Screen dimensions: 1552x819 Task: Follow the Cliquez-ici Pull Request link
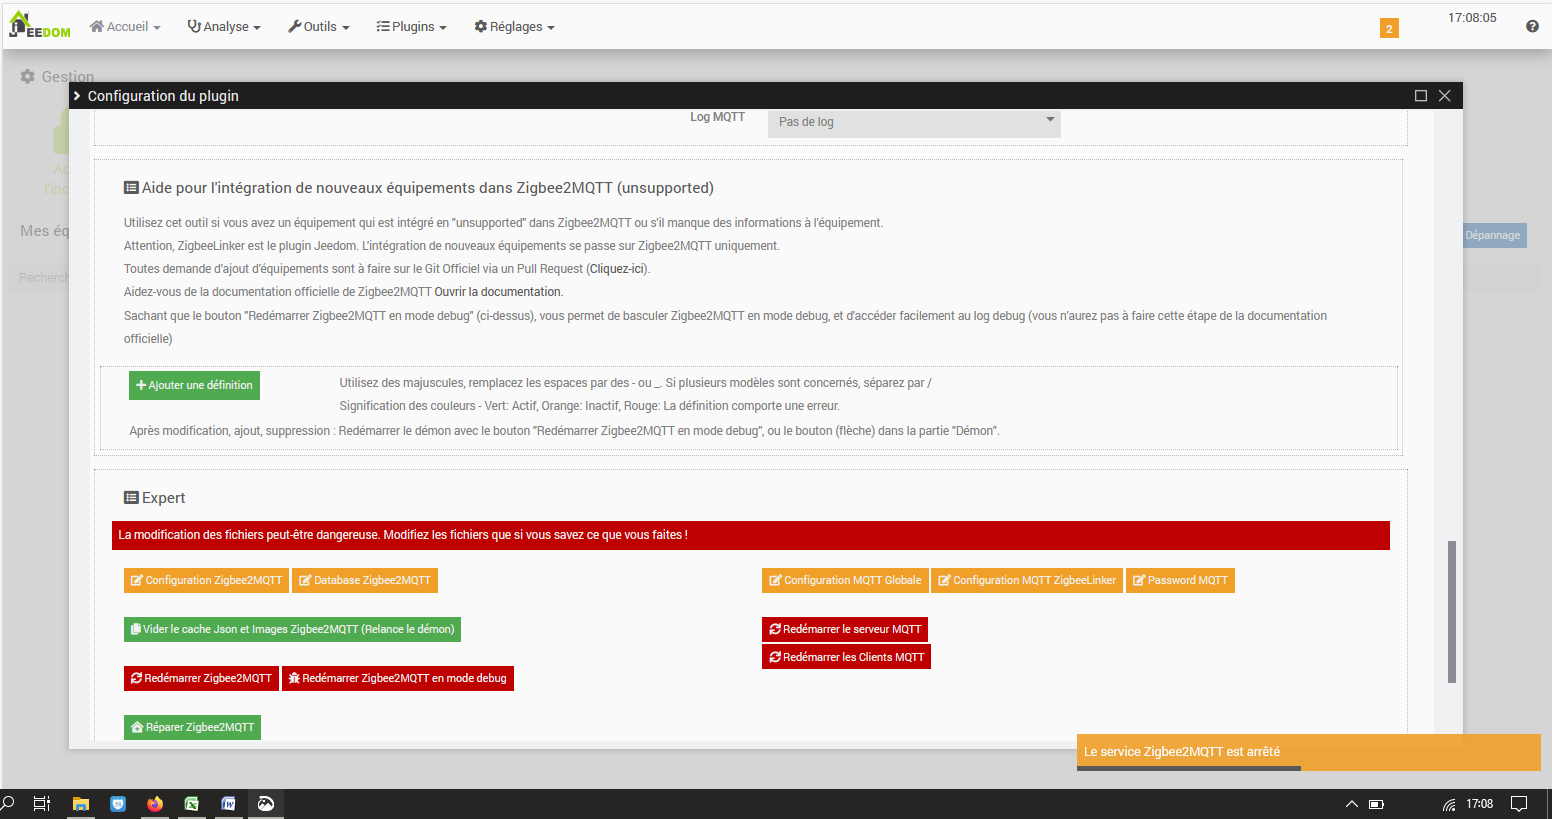pyautogui.click(x=618, y=269)
